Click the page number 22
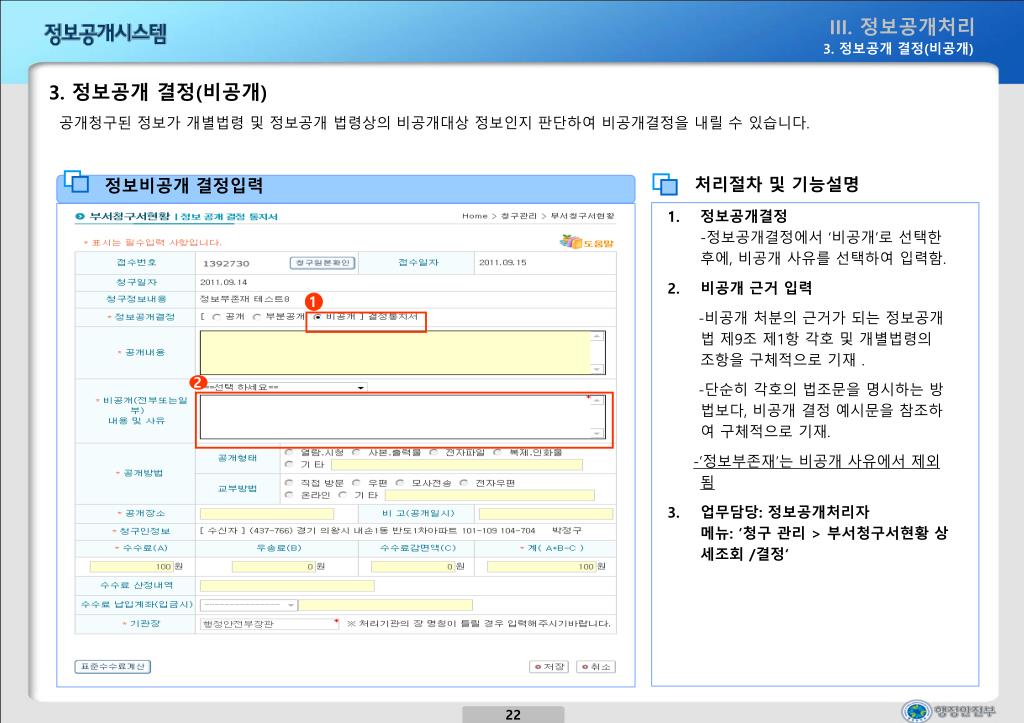The image size is (1024, 723). (x=513, y=715)
